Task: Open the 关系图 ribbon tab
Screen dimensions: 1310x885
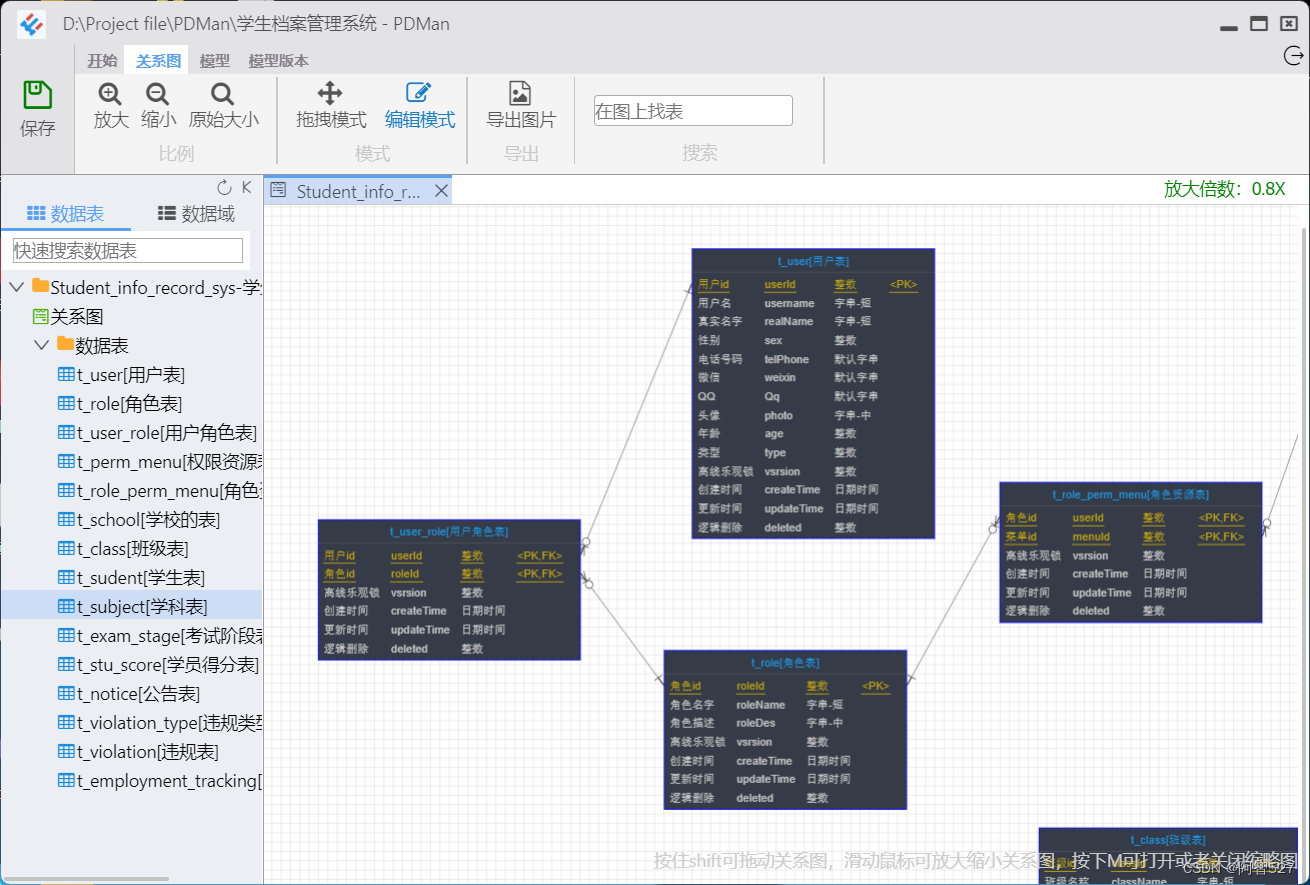Action: (x=158, y=61)
